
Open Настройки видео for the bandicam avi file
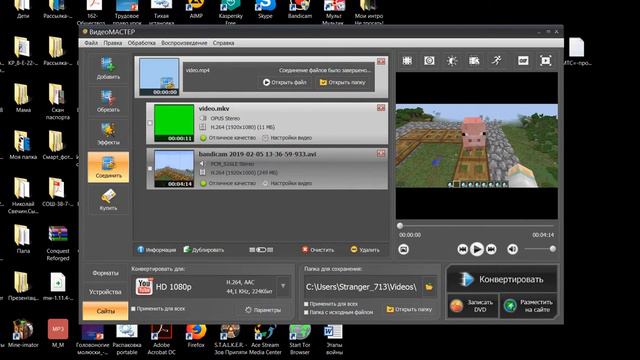(287, 183)
